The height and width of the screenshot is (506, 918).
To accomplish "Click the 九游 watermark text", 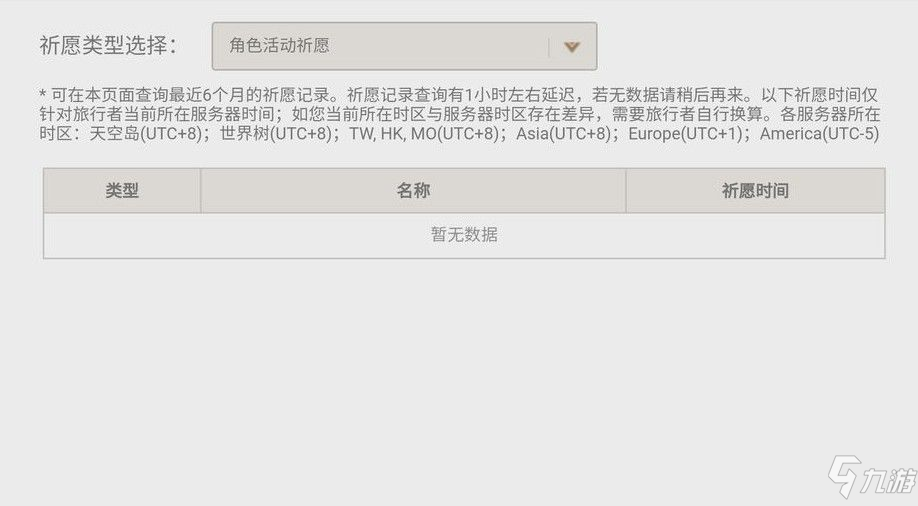I will 888,481.
